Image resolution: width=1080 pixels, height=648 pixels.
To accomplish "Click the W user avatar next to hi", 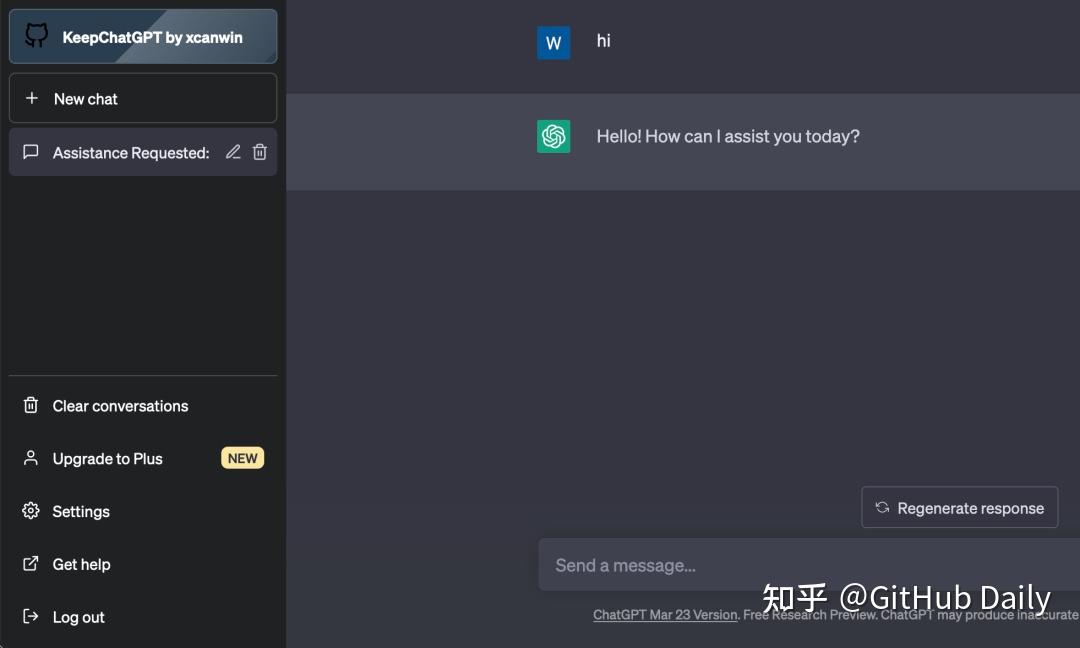I will 553,42.
